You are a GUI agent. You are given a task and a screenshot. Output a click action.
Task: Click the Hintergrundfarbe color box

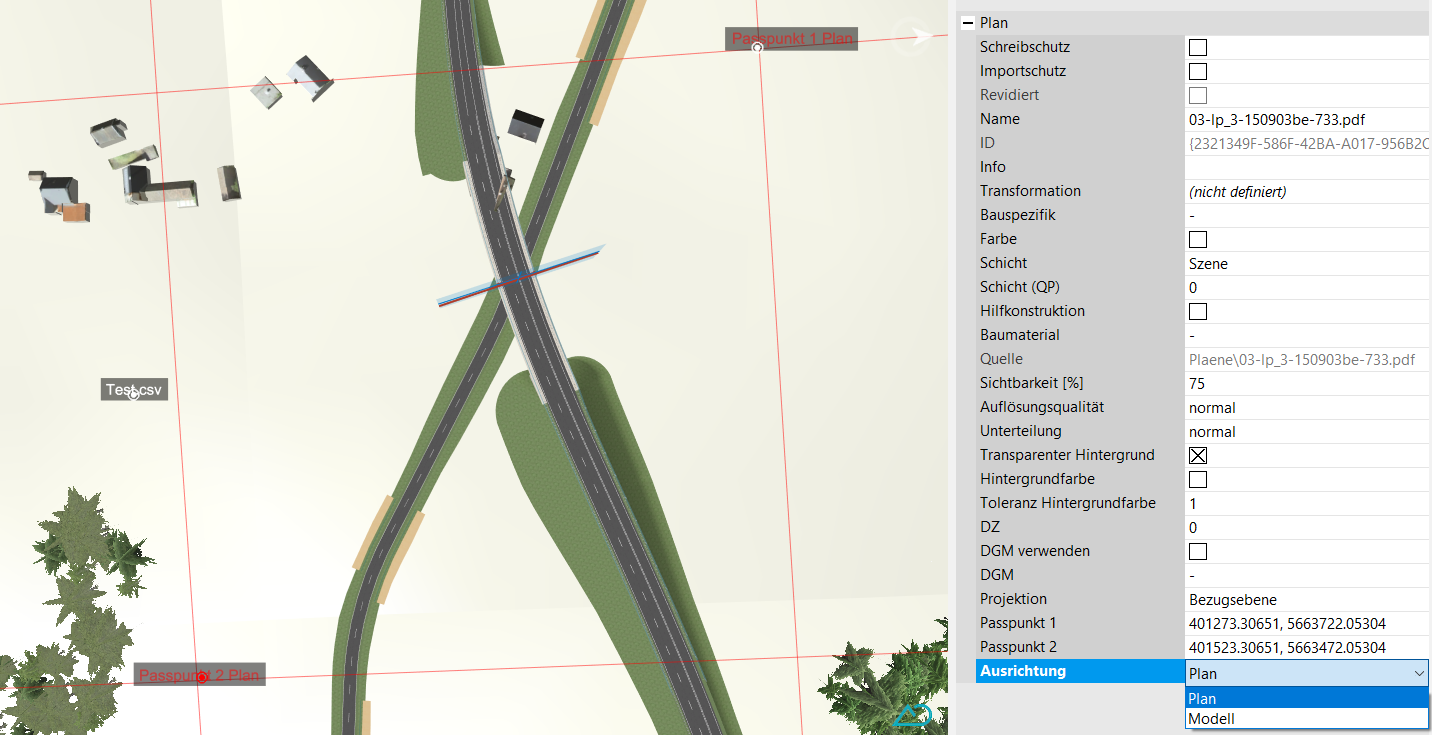[1197, 479]
